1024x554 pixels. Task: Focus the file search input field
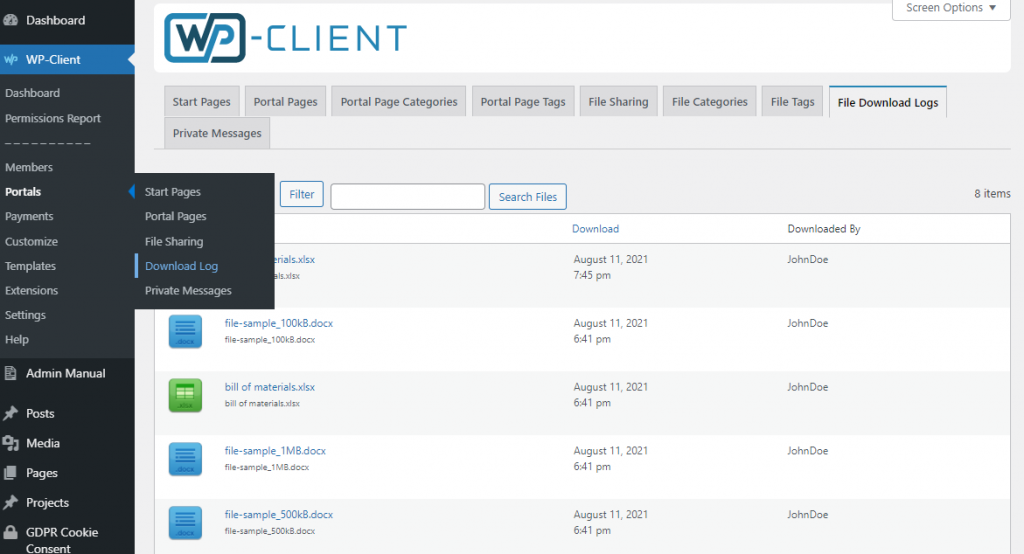pyautogui.click(x=408, y=197)
